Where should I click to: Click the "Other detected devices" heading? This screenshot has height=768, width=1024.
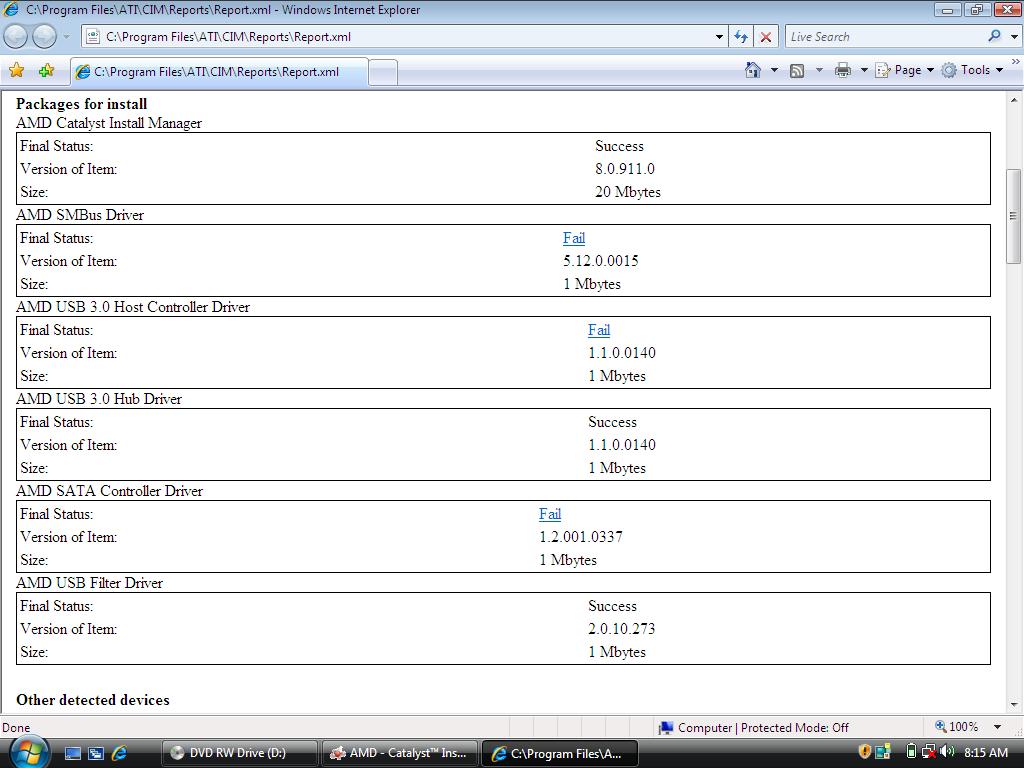93,700
